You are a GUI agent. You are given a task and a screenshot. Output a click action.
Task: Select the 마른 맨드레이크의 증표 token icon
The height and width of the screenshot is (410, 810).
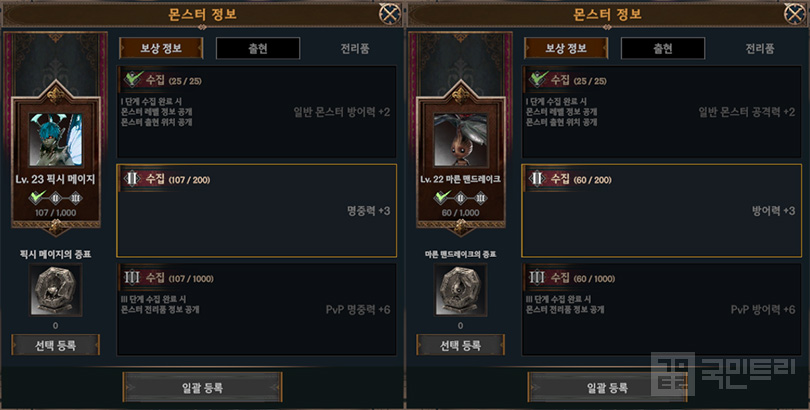pos(460,290)
